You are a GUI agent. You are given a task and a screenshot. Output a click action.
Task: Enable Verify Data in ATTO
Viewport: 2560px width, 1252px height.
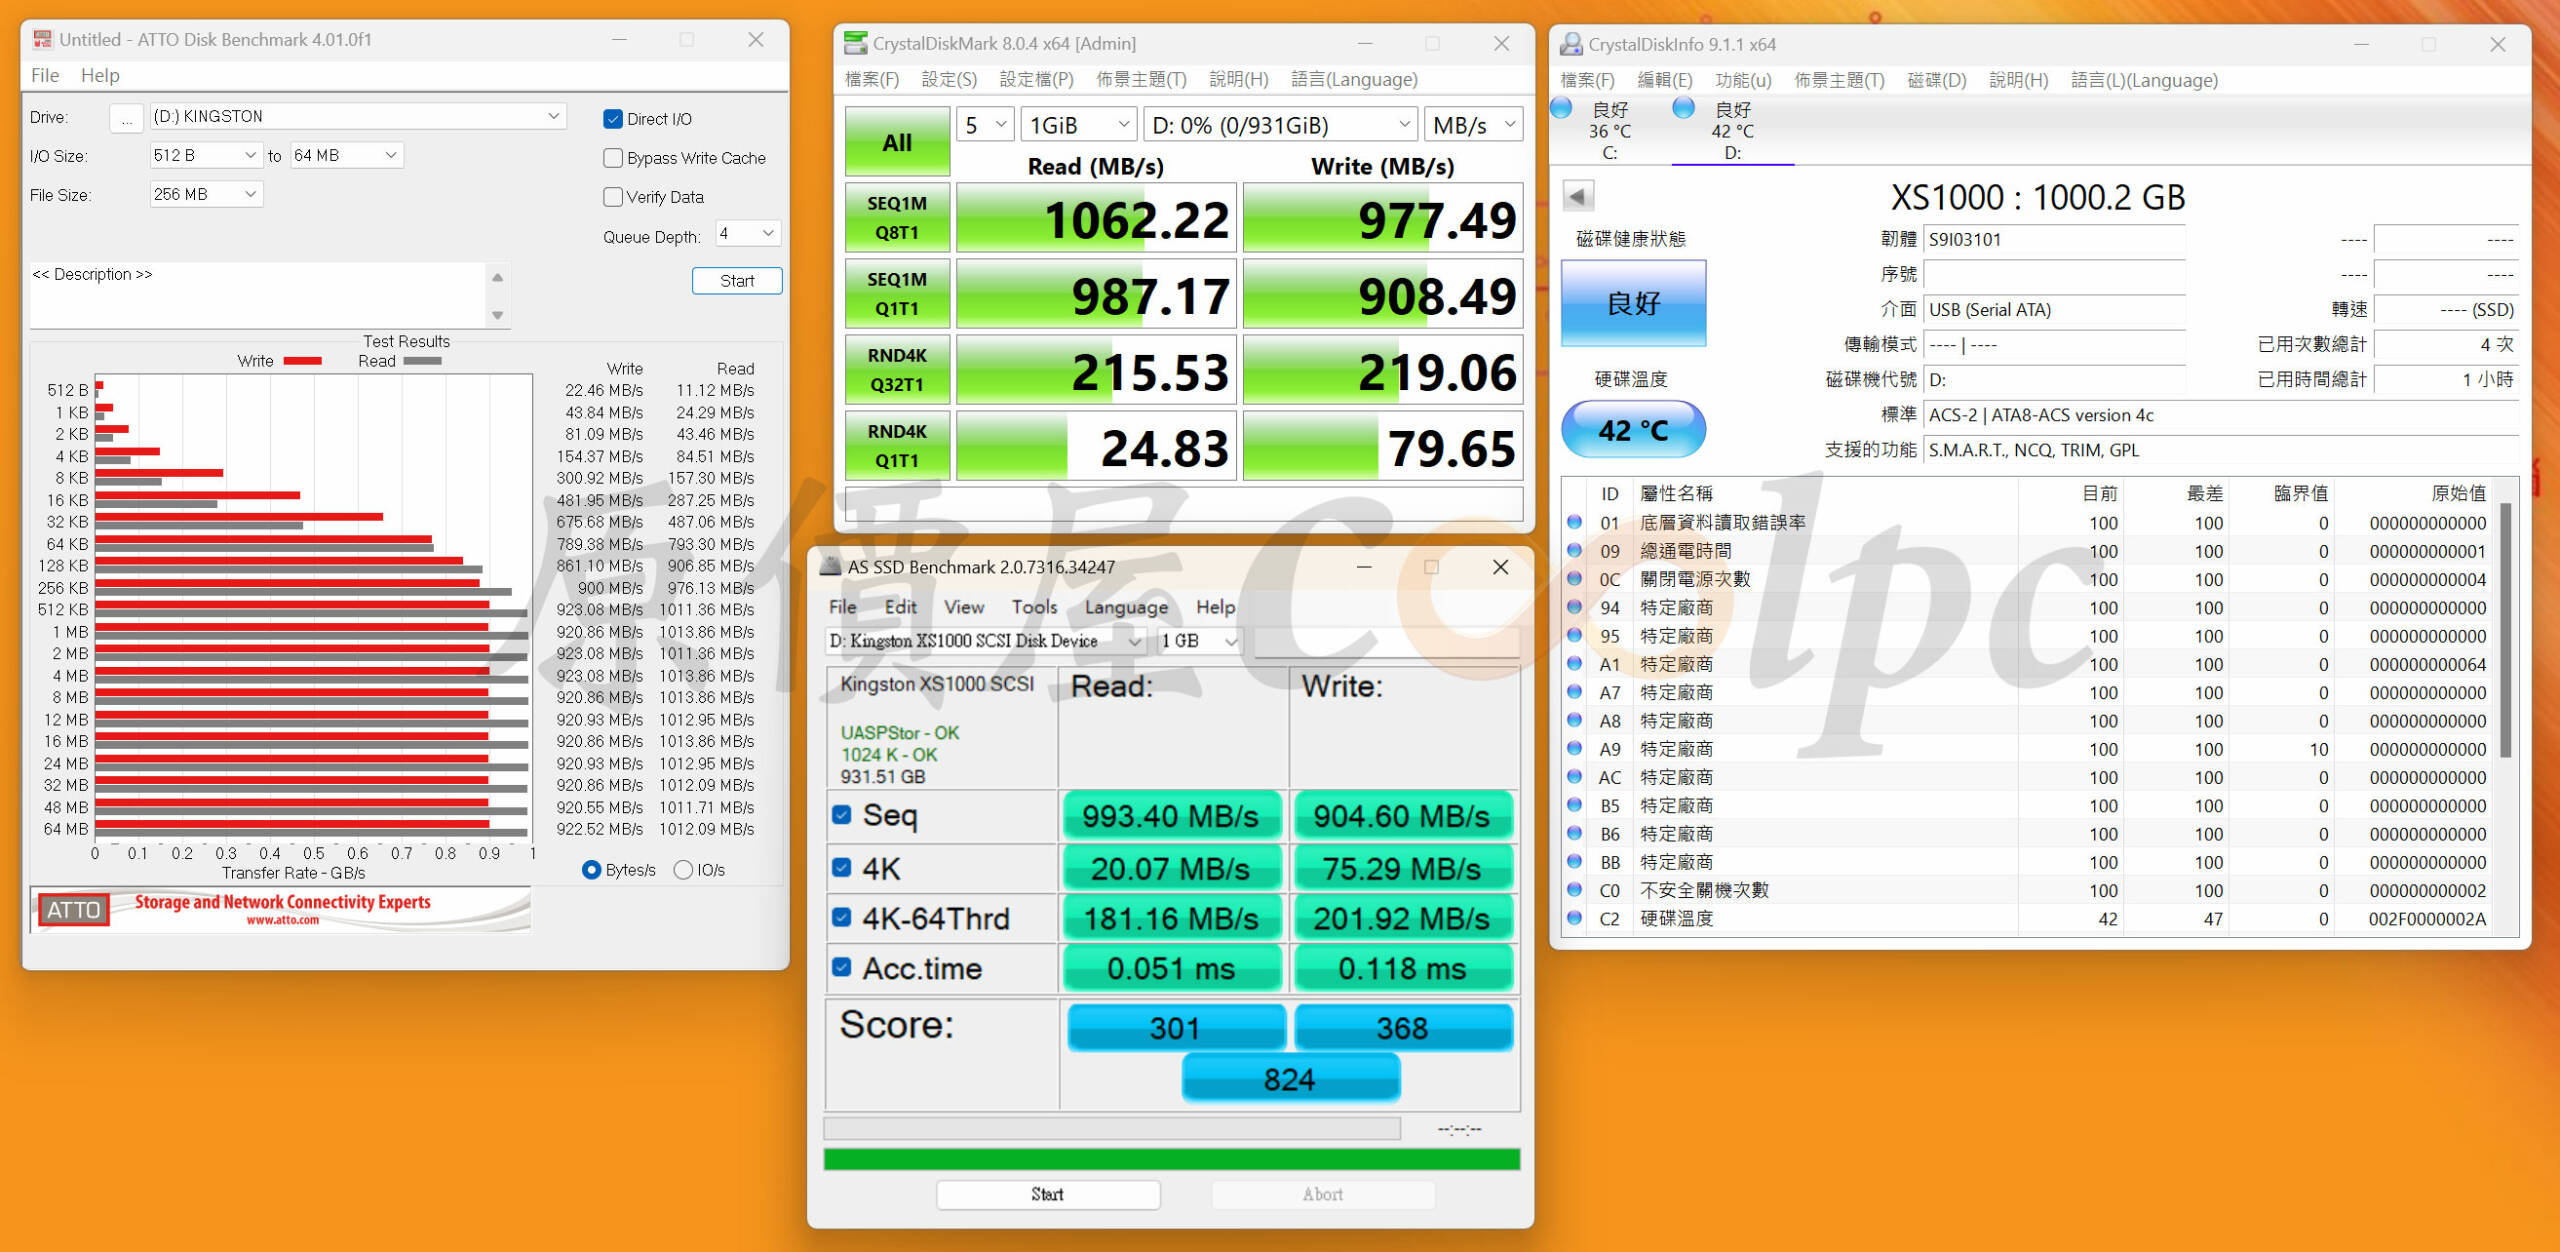pos(613,196)
